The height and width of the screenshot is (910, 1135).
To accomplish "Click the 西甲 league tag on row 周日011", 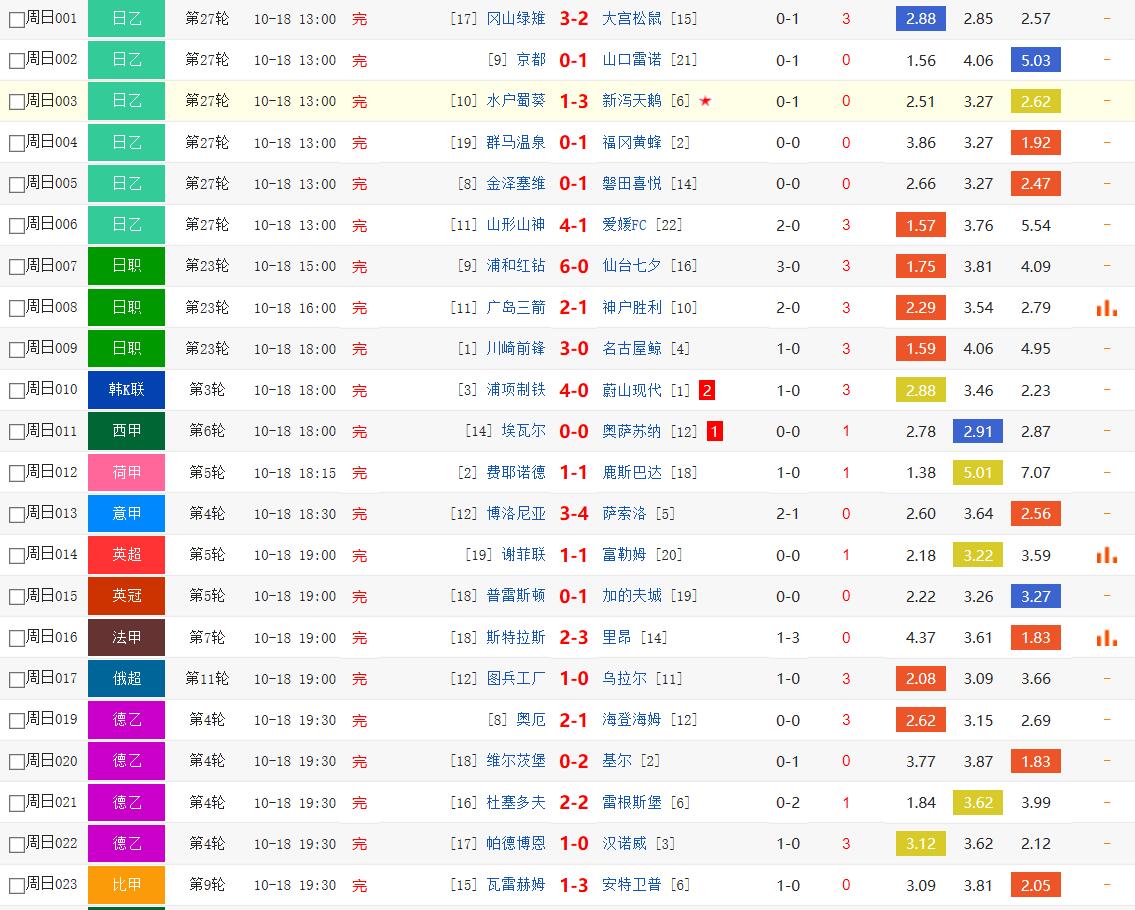I will (x=127, y=431).
